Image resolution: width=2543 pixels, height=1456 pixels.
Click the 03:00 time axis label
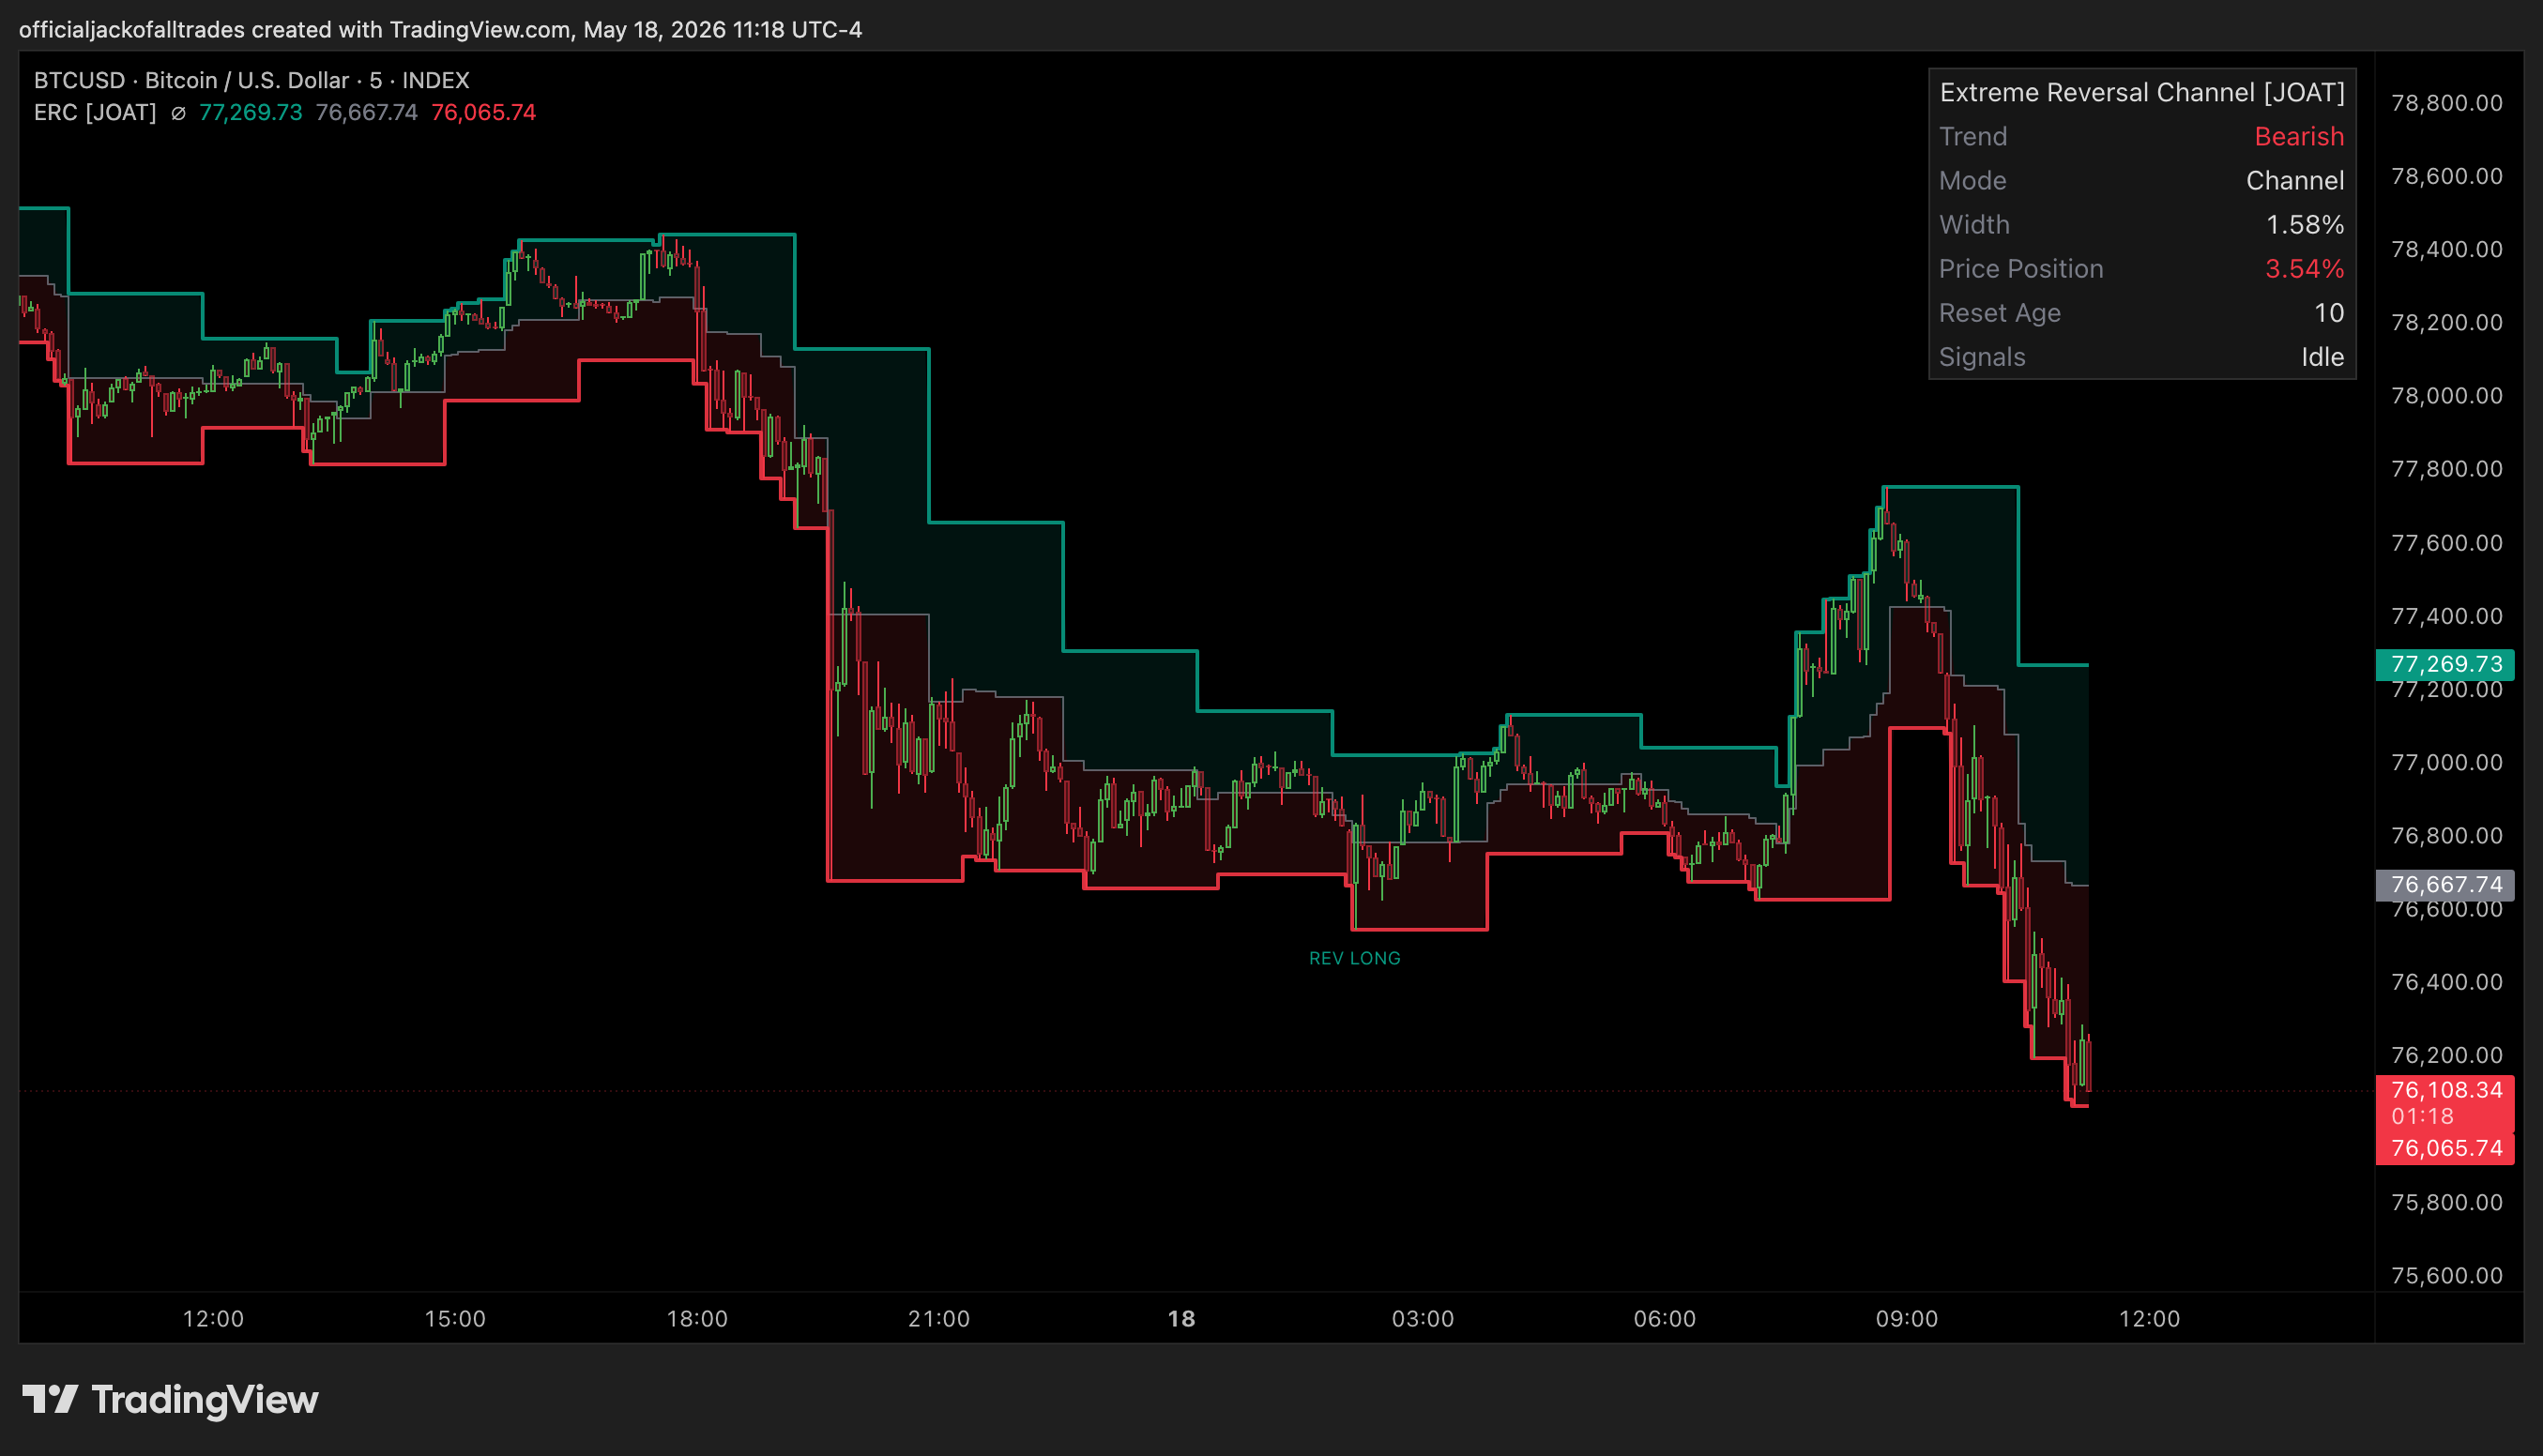point(1423,1319)
